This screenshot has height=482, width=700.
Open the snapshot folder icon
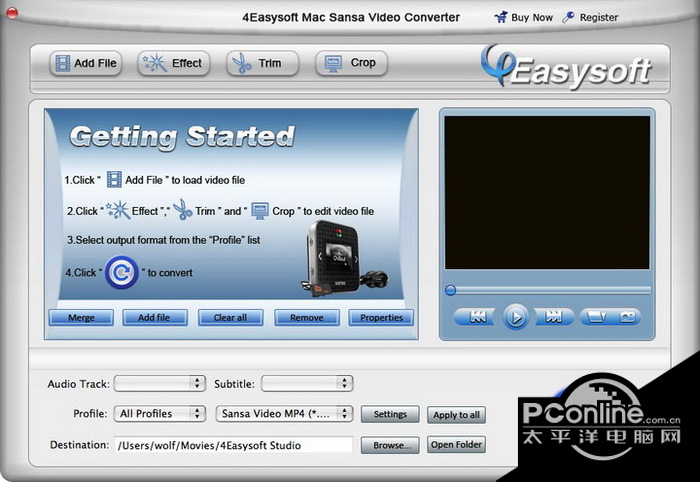(x=596, y=317)
